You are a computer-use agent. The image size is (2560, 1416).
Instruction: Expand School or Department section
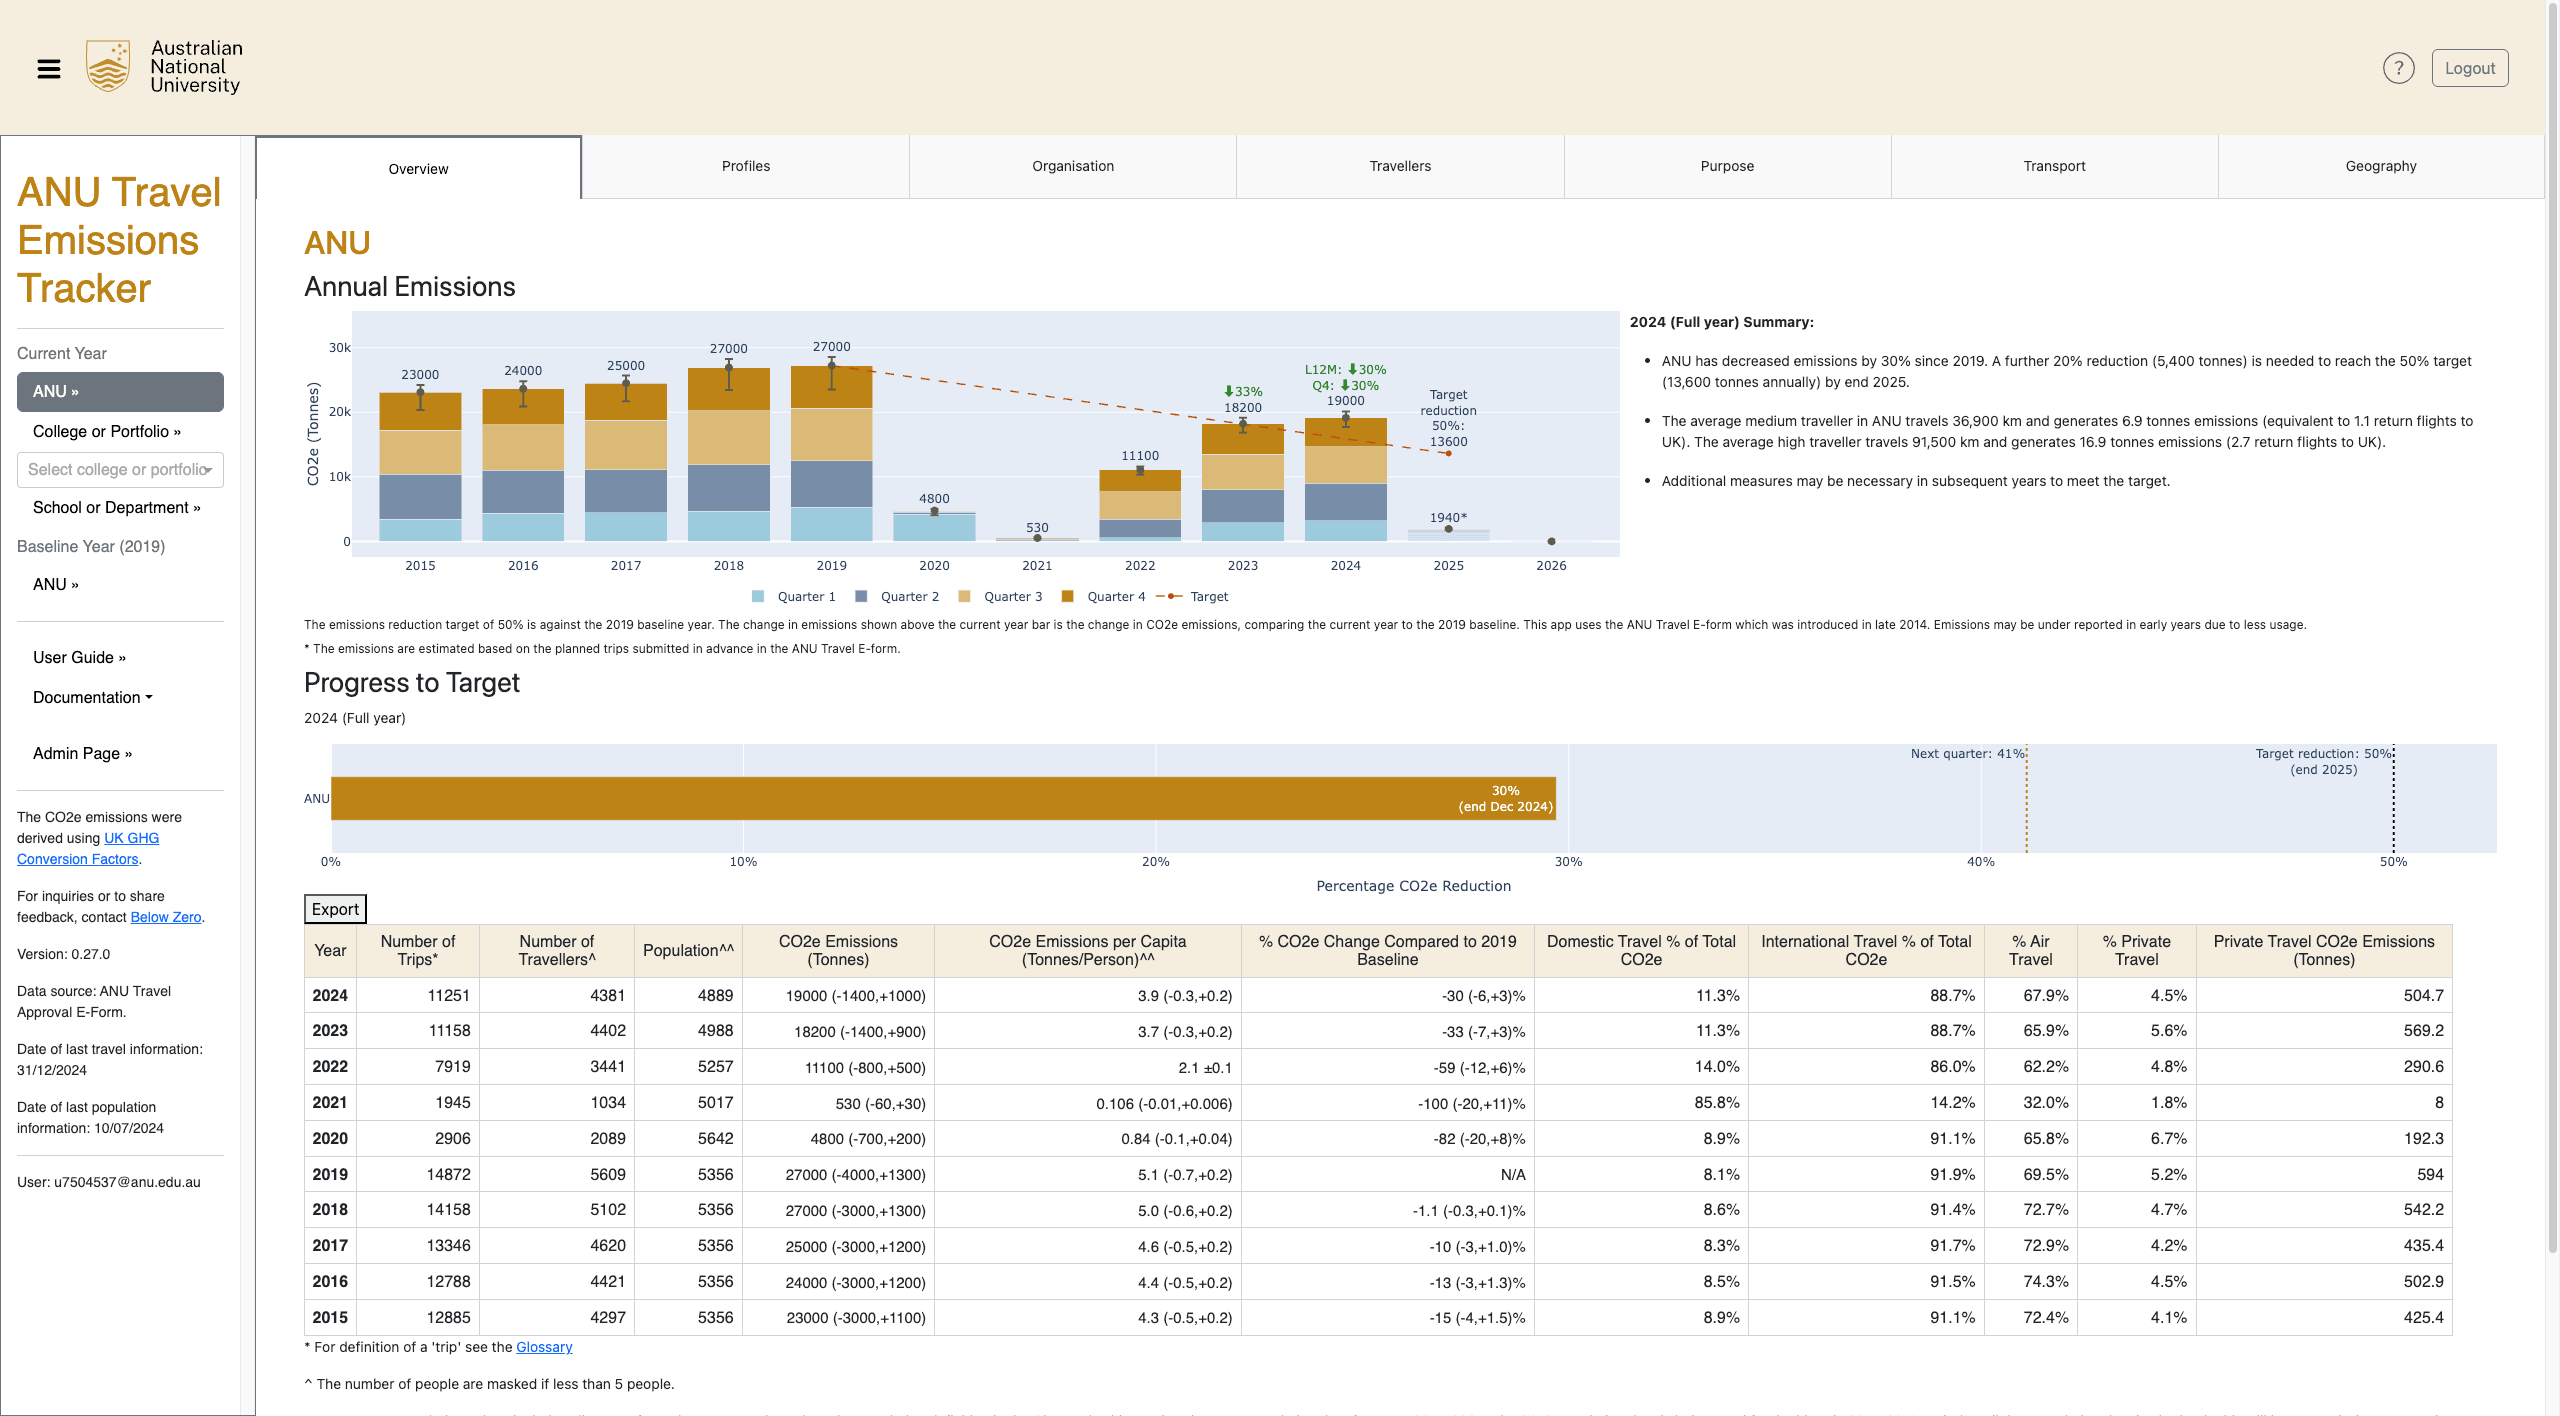117,508
